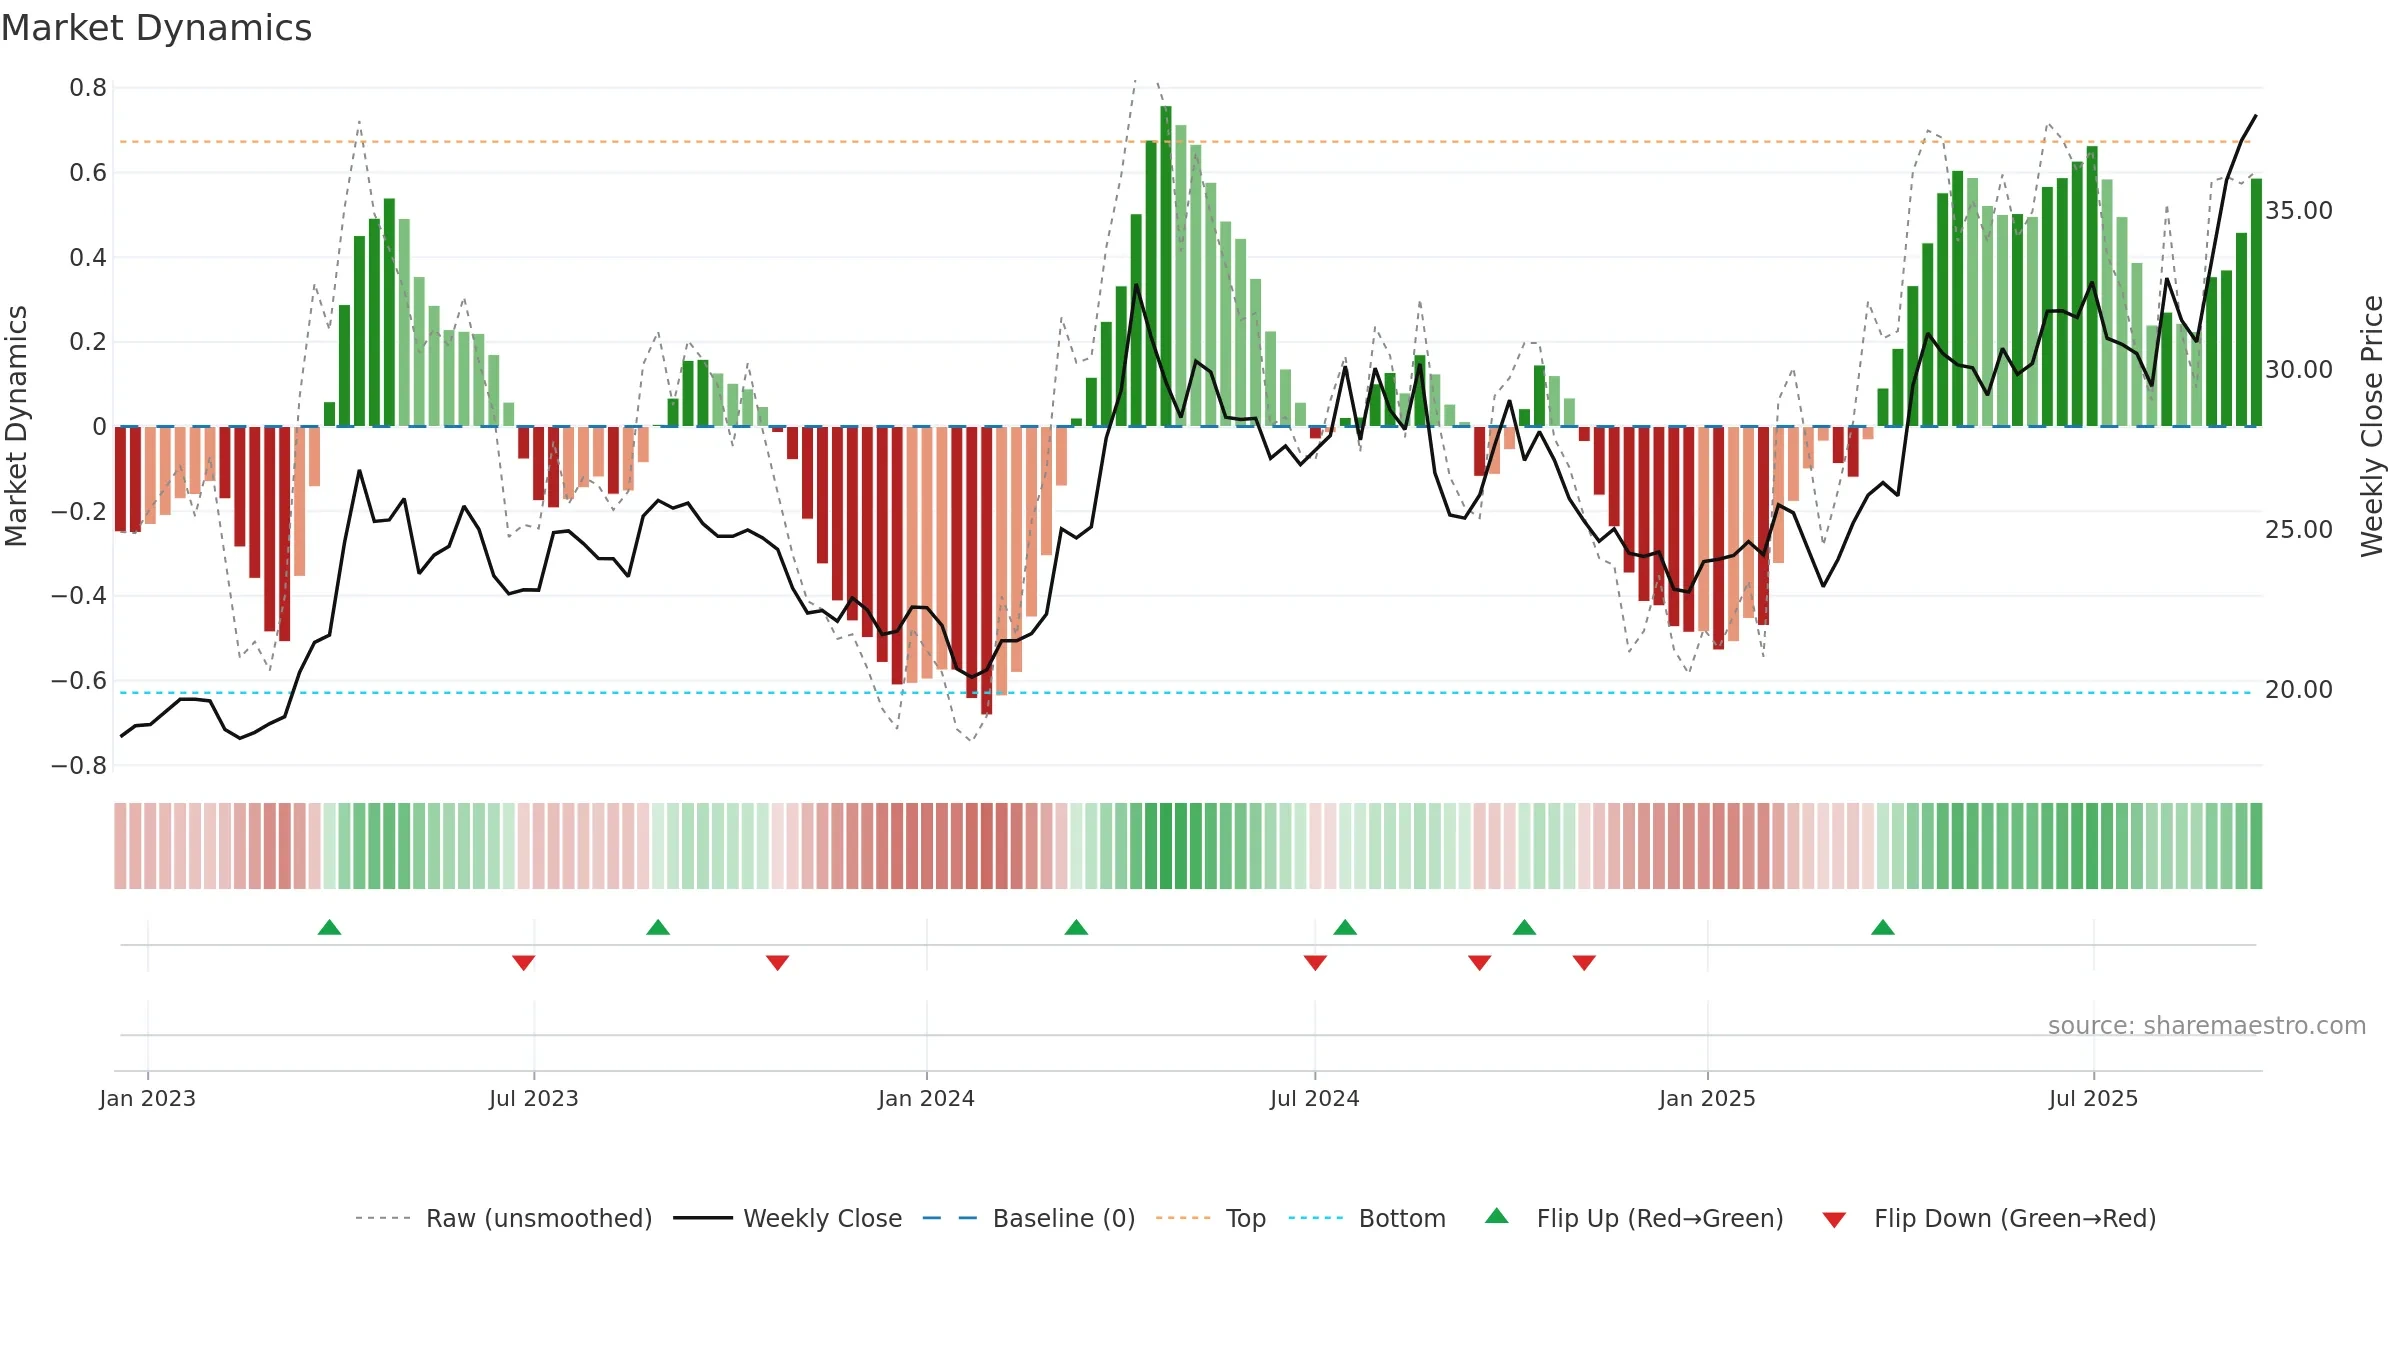2400x1350 pixels.
Task: Click the '25.00' right axis price label
Action: coord(2299,529)
